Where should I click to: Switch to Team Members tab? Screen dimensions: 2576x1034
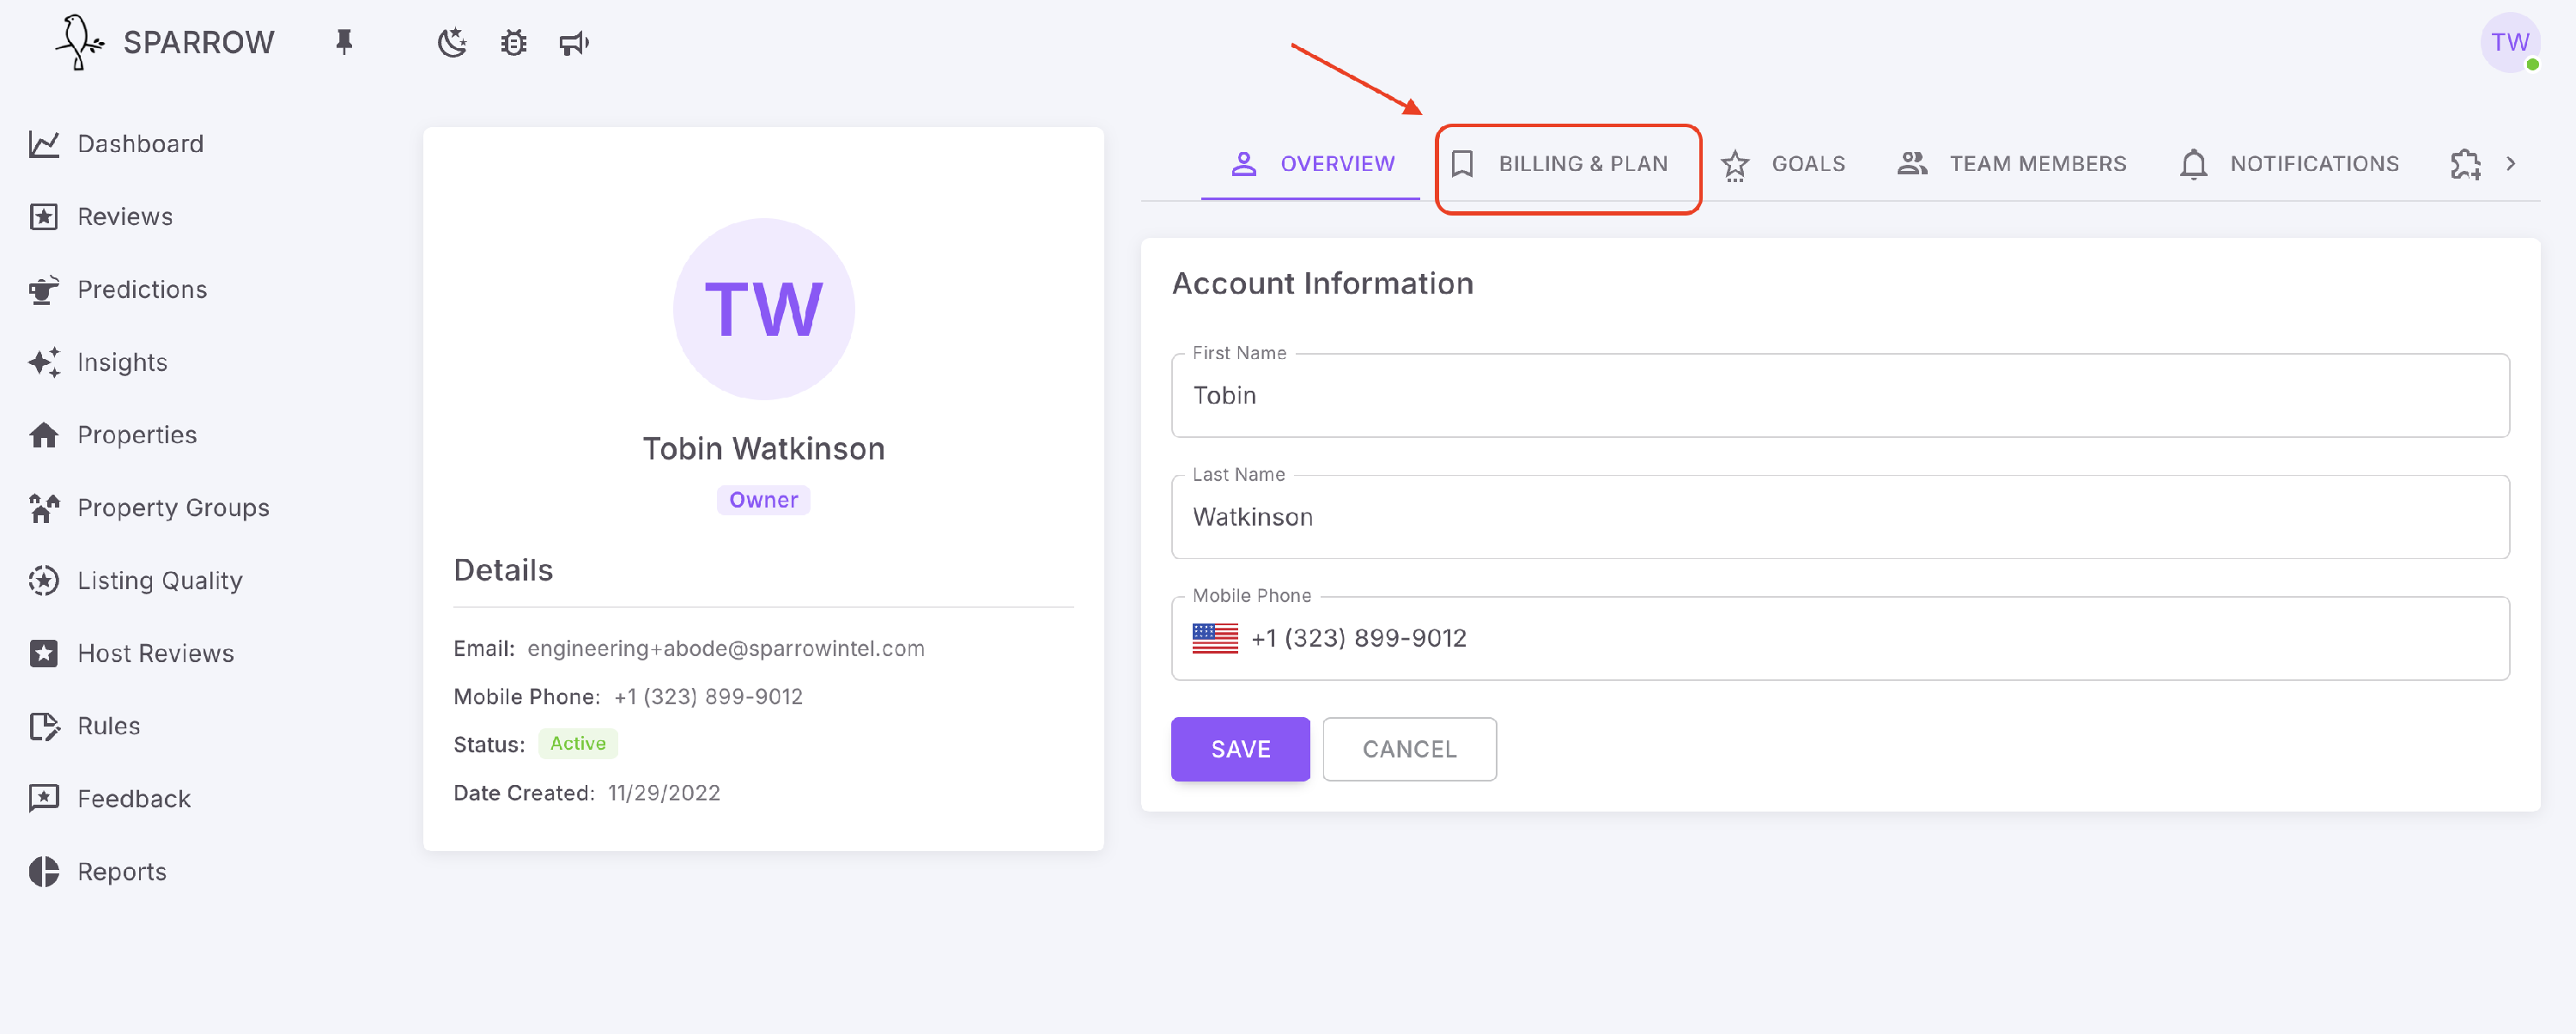[x=2012, y=164]
